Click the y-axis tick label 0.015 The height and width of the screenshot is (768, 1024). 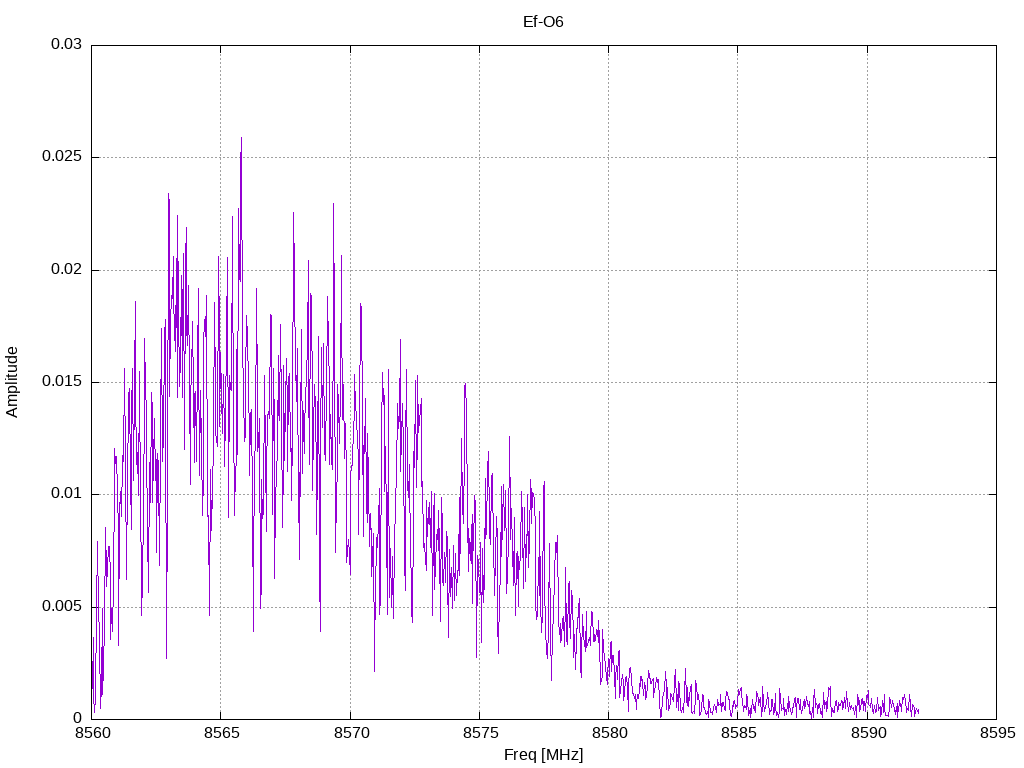pyautogui.click(x=62, y=381)
